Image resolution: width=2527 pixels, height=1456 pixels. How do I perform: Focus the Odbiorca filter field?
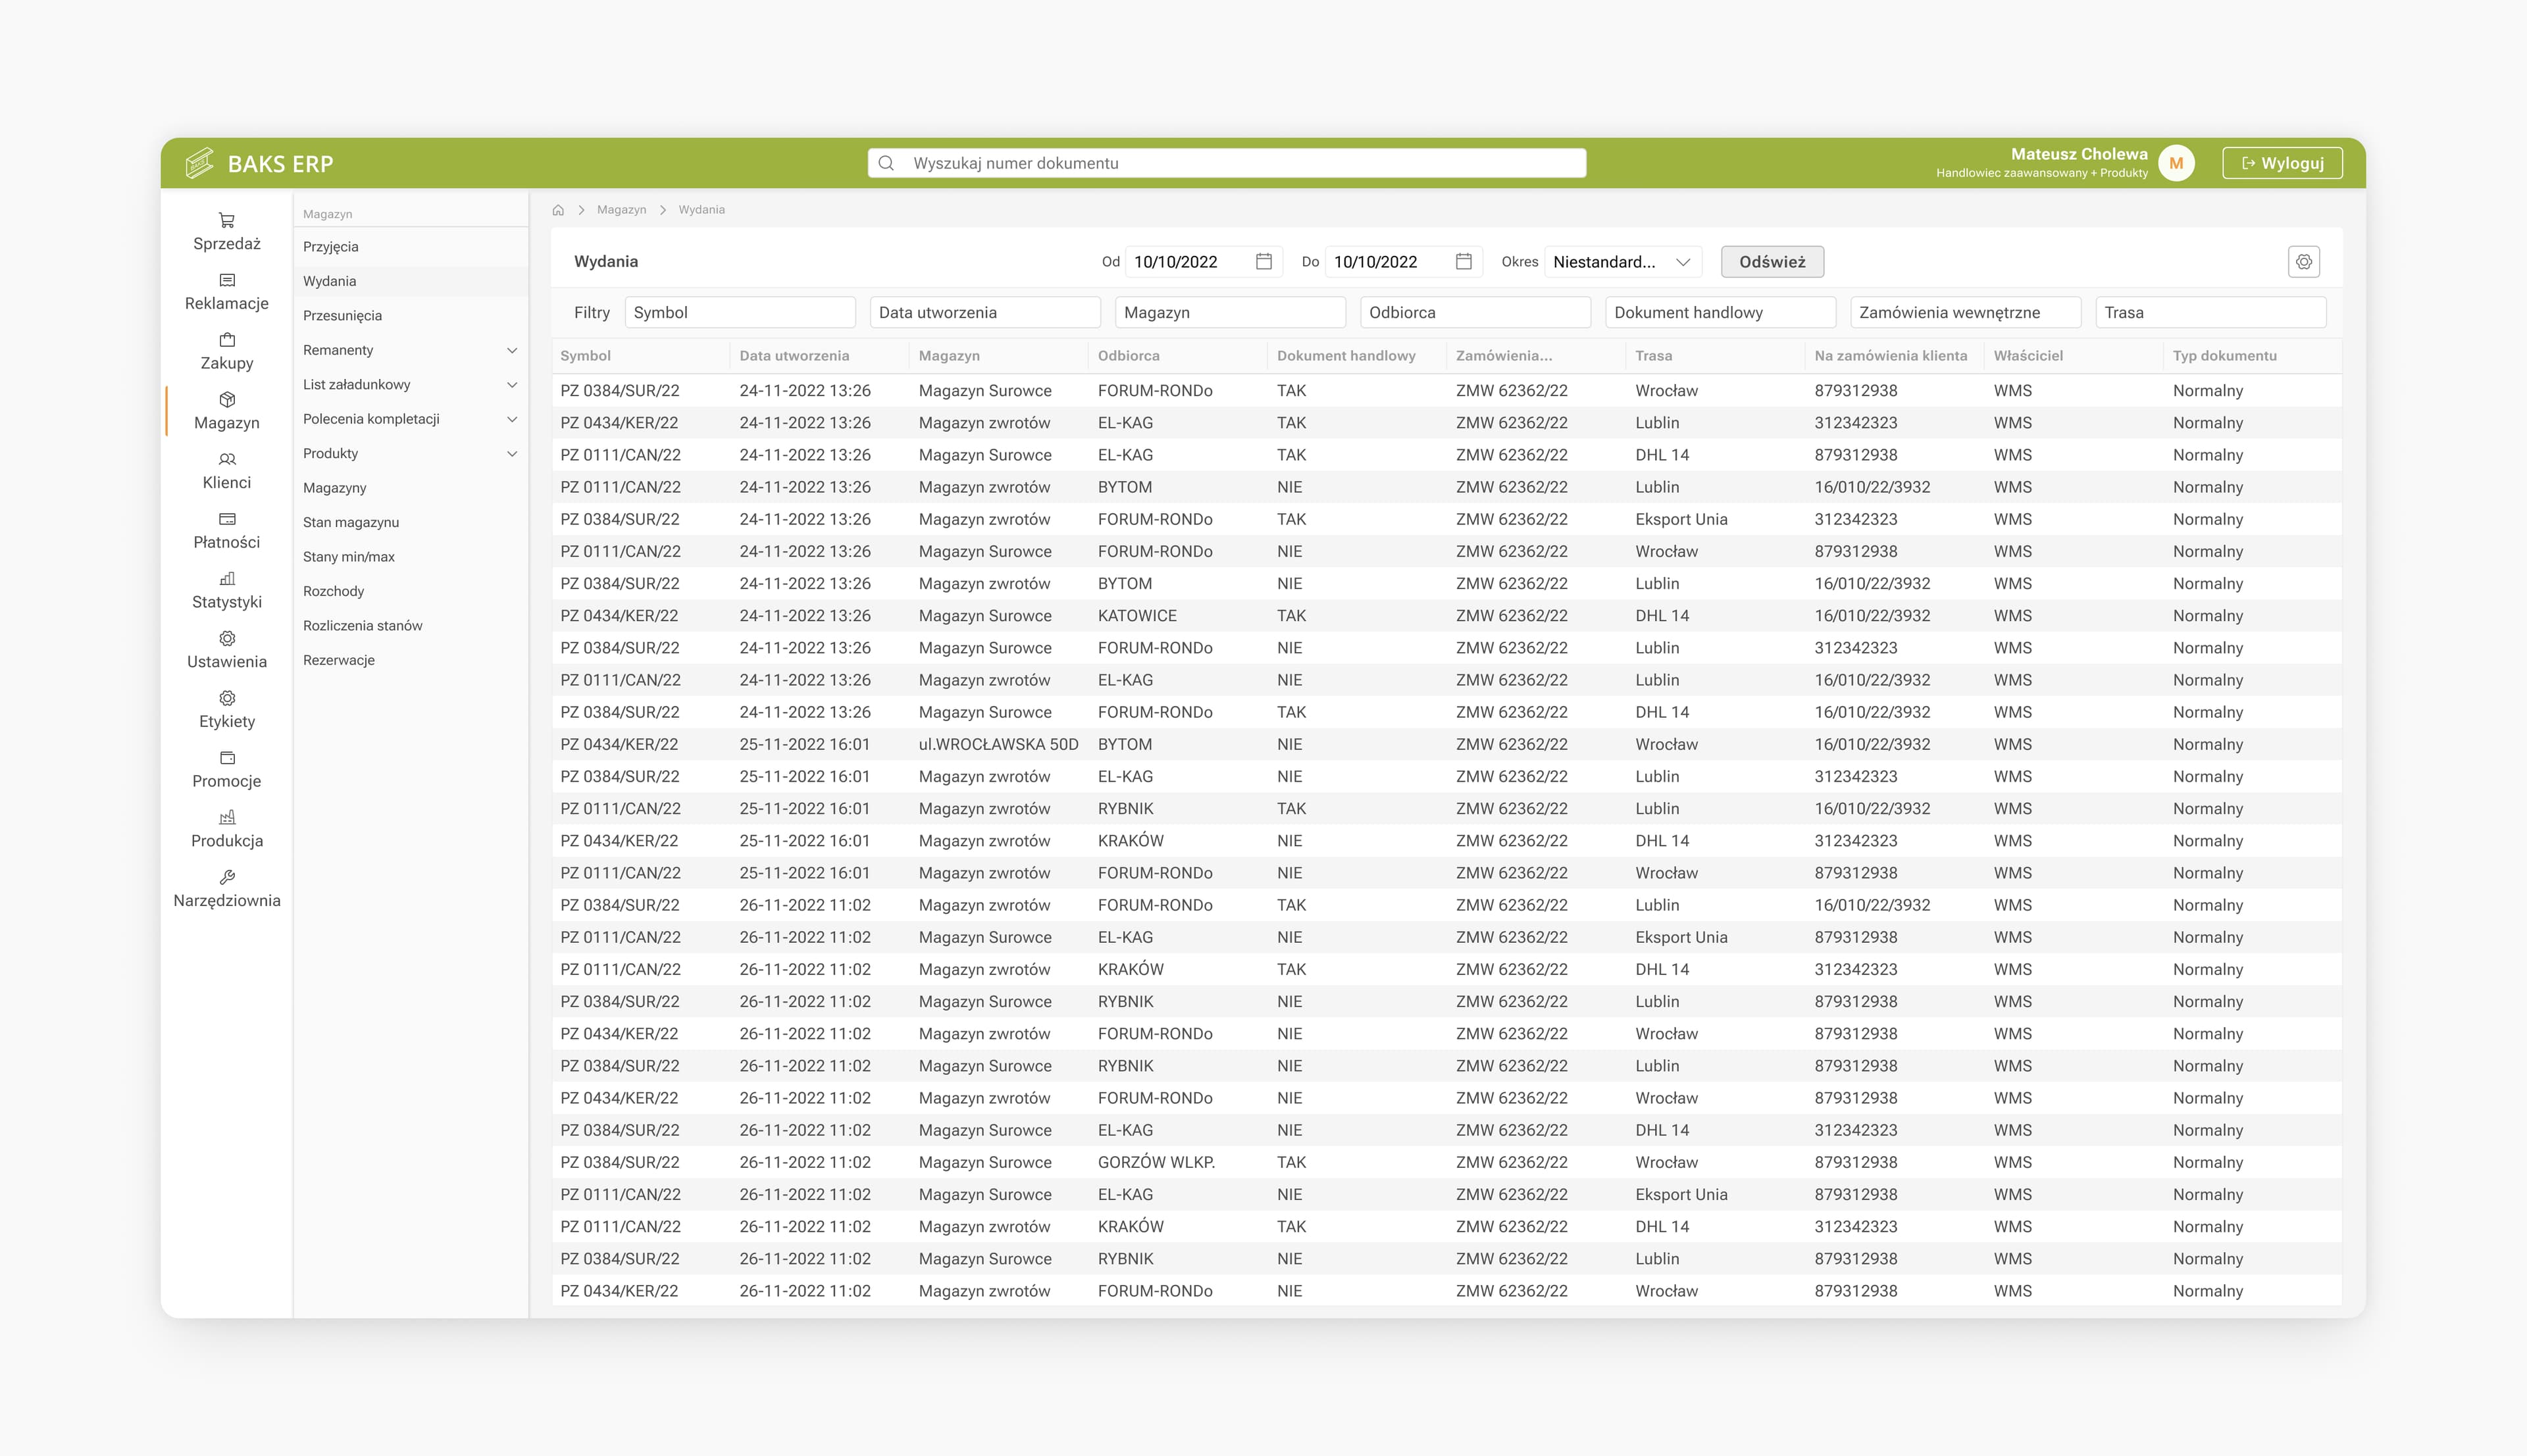coord(1475,312)
